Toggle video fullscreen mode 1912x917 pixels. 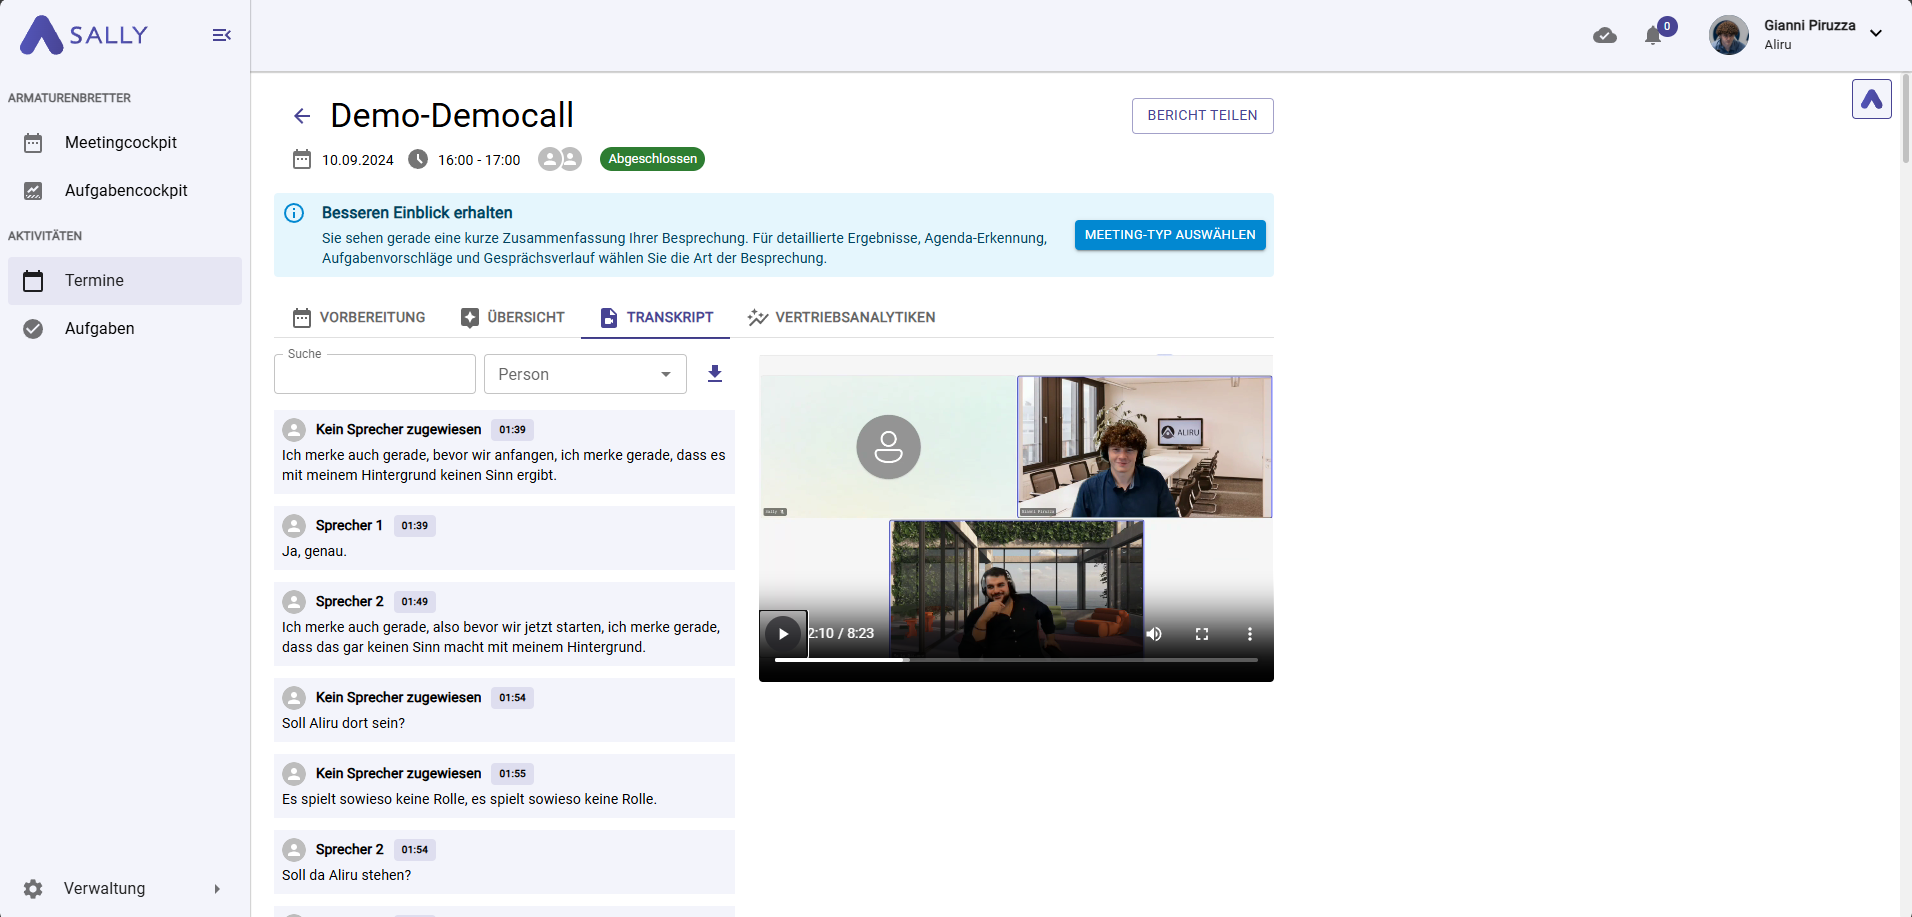coord(1202,634)
